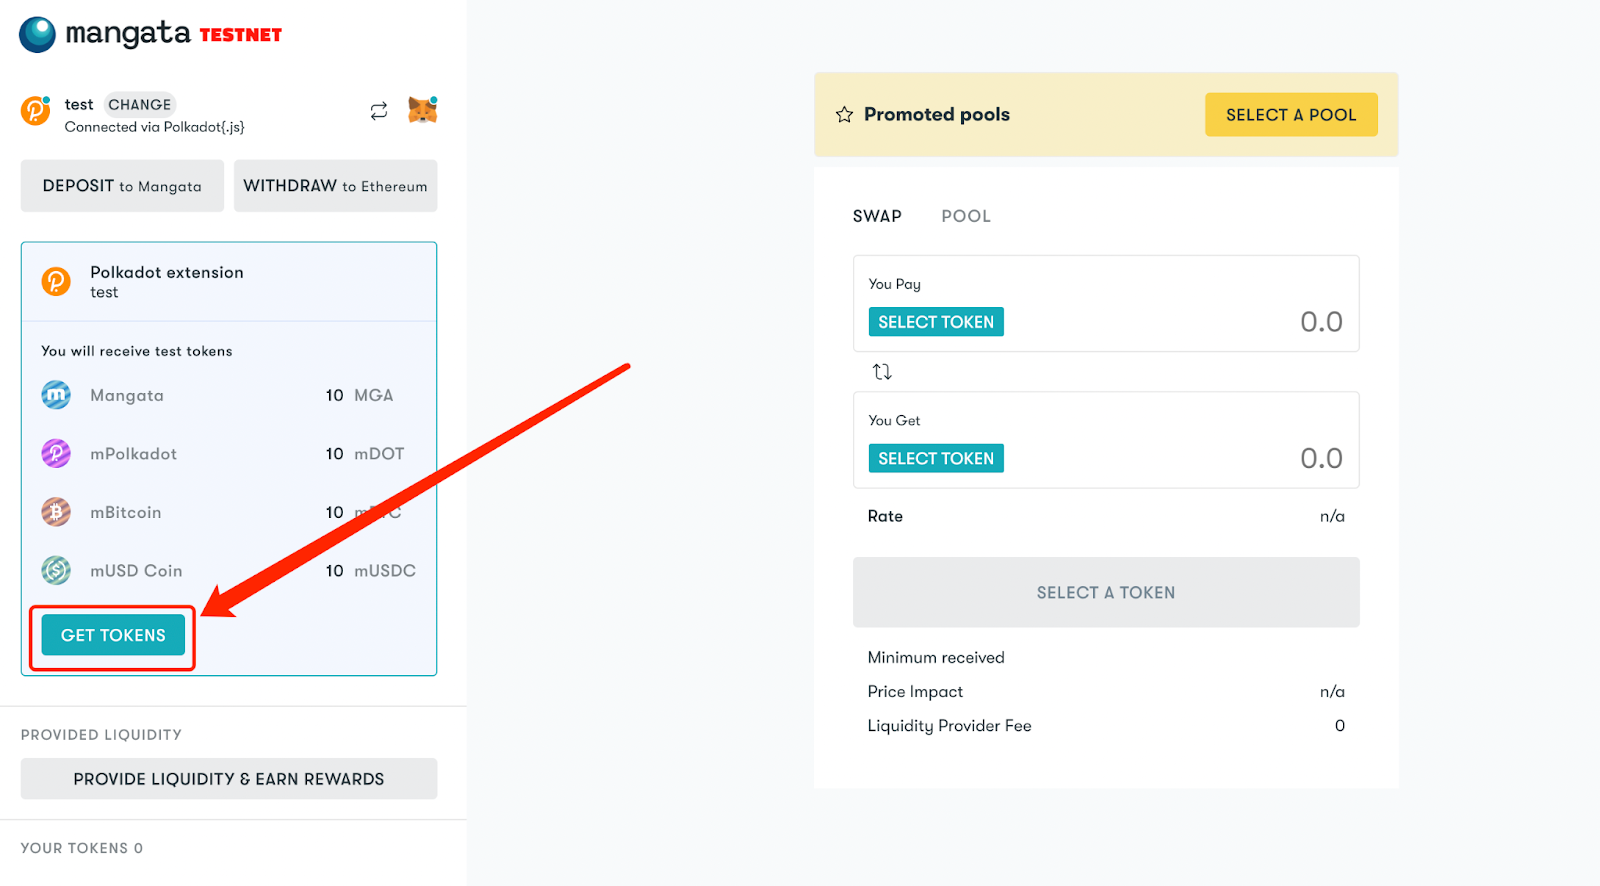Click the Mangata token icon
Viewport: 1600px width, 886px height.
56,395
